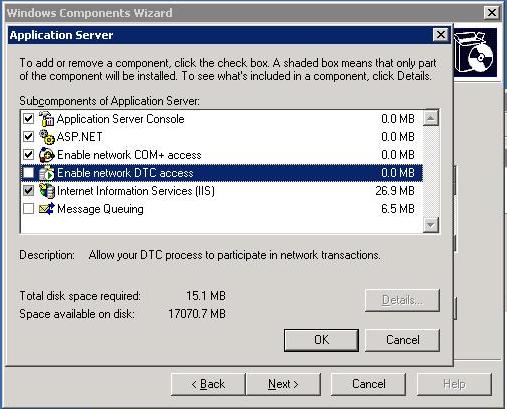Click the subcomponents list scroll down arrow

point(430,225)
